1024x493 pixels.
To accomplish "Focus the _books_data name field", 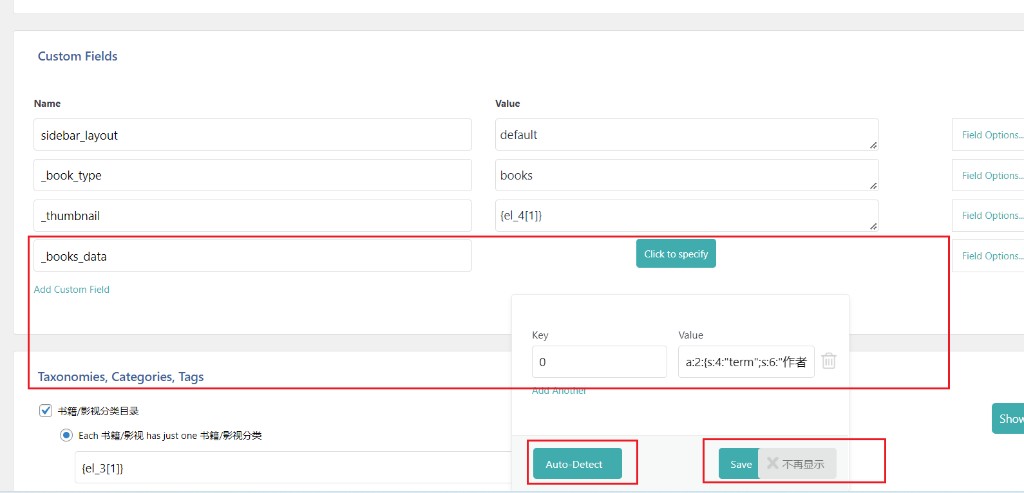I will (253, 256).
